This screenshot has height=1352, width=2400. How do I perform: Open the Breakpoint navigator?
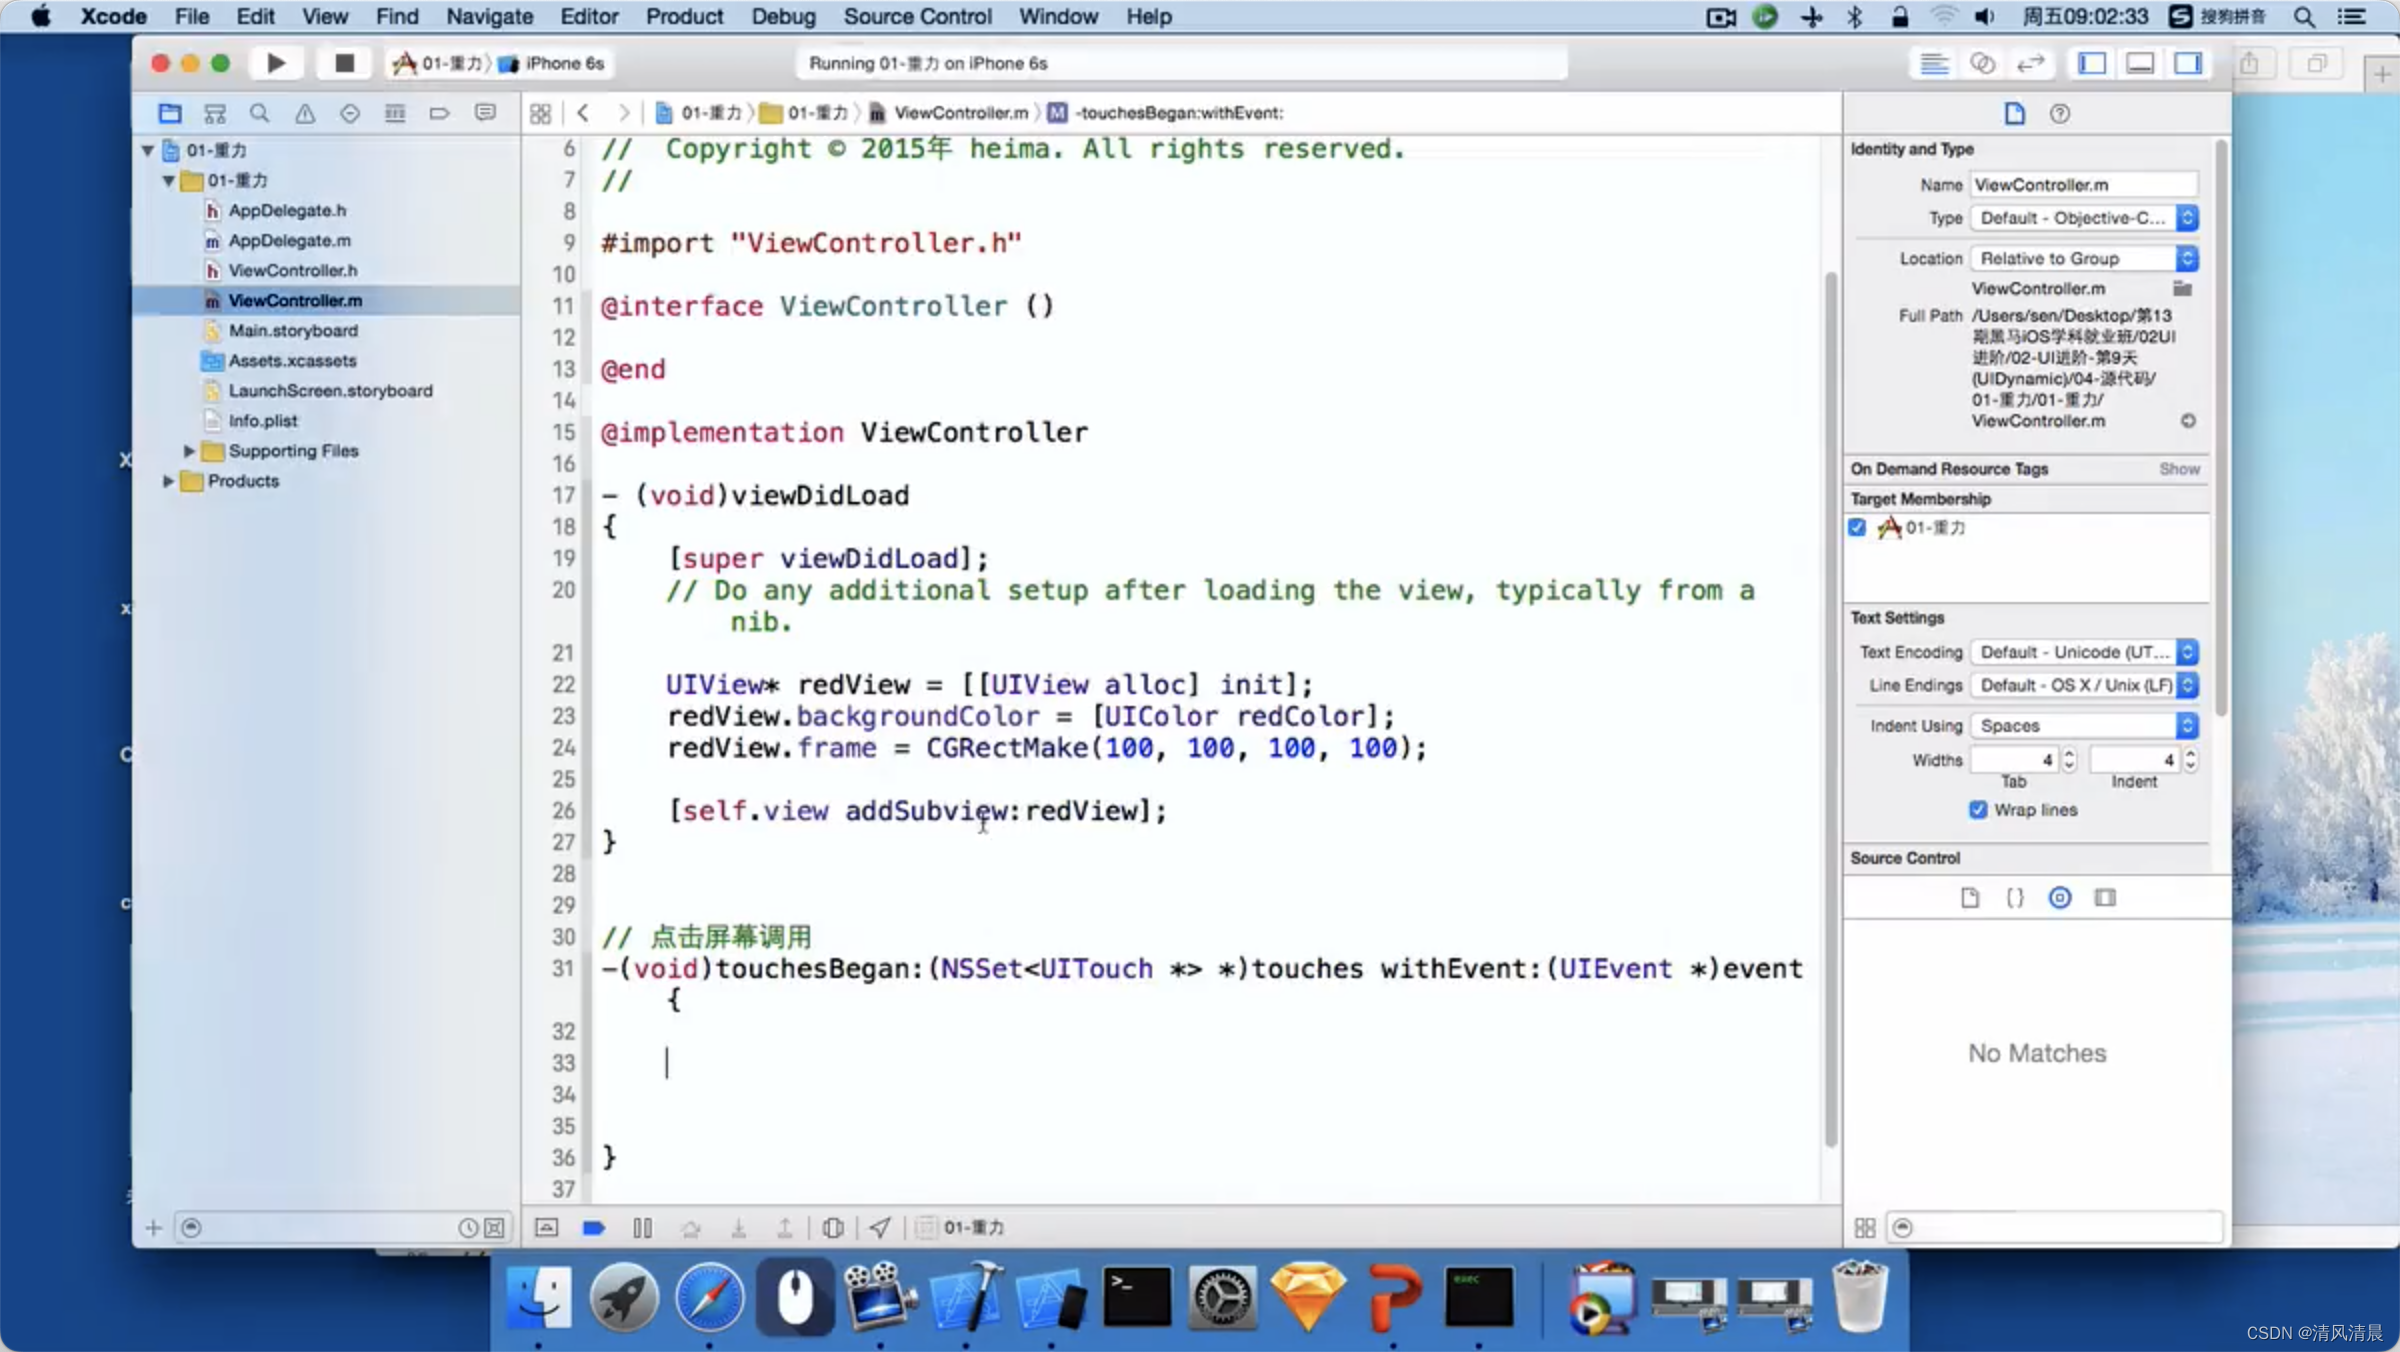click(439, 113)
